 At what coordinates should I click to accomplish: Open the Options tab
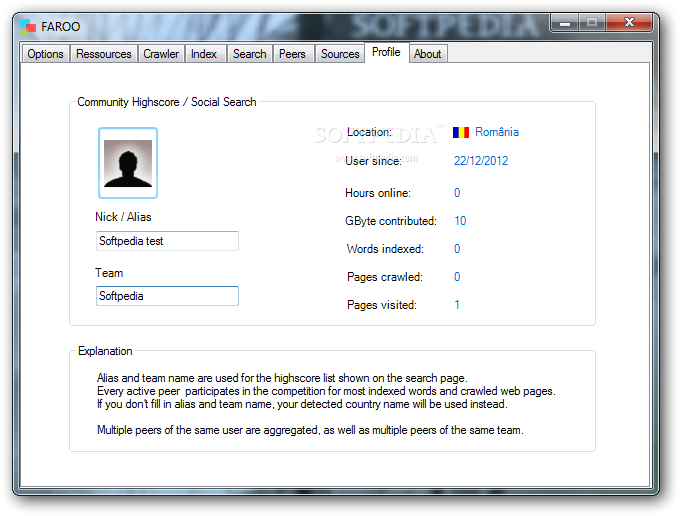[46, 54]
